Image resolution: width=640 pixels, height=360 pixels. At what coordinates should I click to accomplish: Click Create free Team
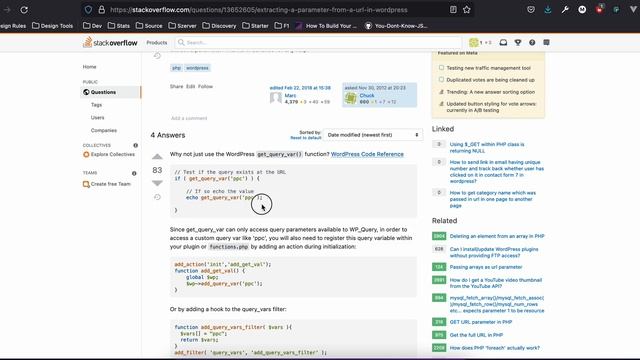(107, 184)
